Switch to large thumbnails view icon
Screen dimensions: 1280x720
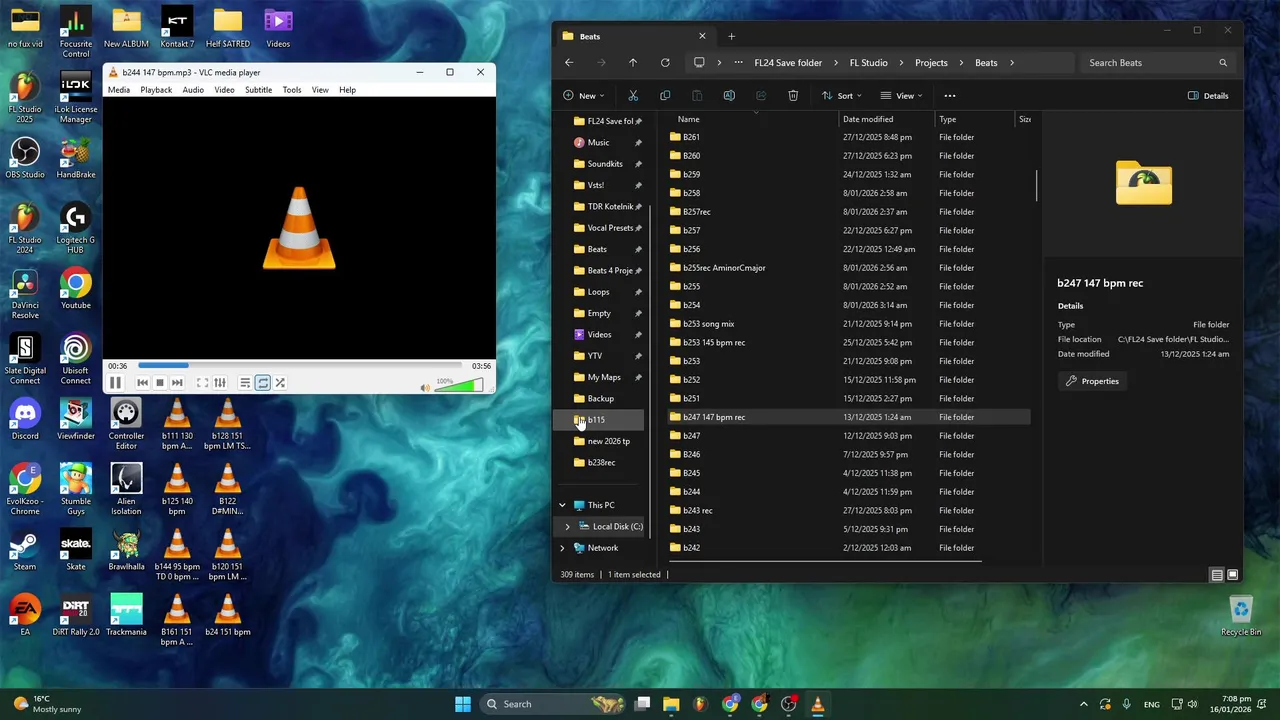1233,575
